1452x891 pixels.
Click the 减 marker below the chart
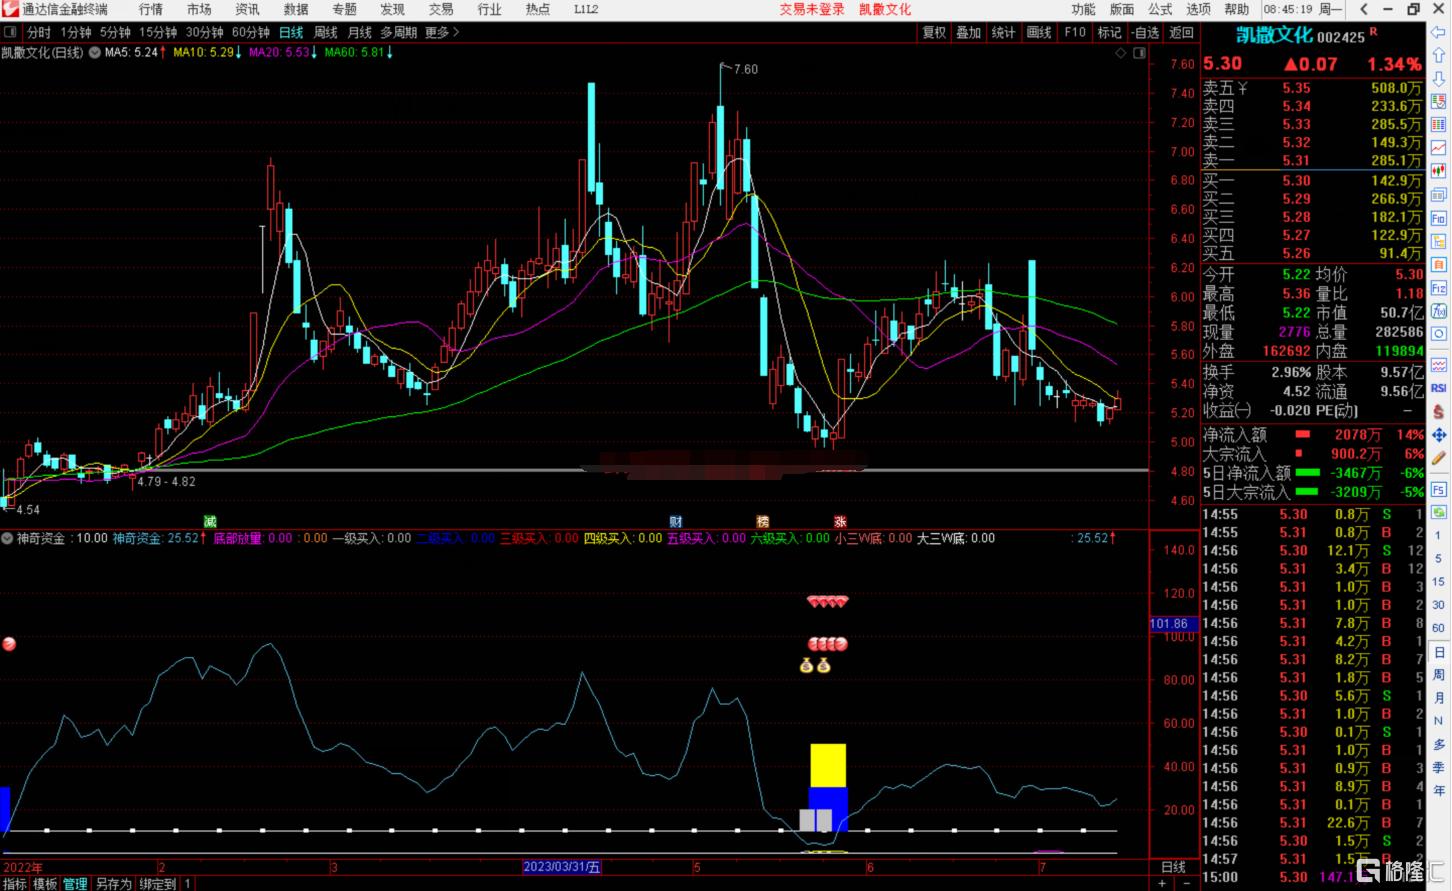pos(210,521)
